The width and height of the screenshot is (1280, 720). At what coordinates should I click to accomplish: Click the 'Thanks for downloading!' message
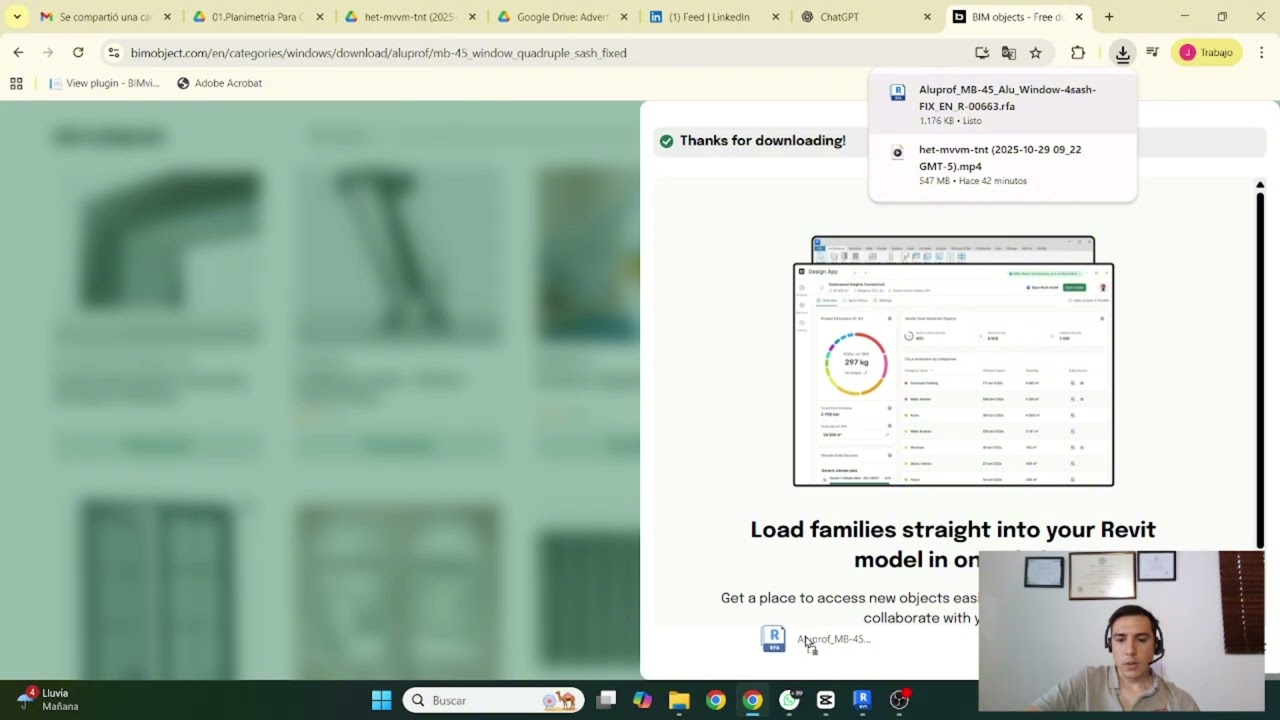coord(762,141)
